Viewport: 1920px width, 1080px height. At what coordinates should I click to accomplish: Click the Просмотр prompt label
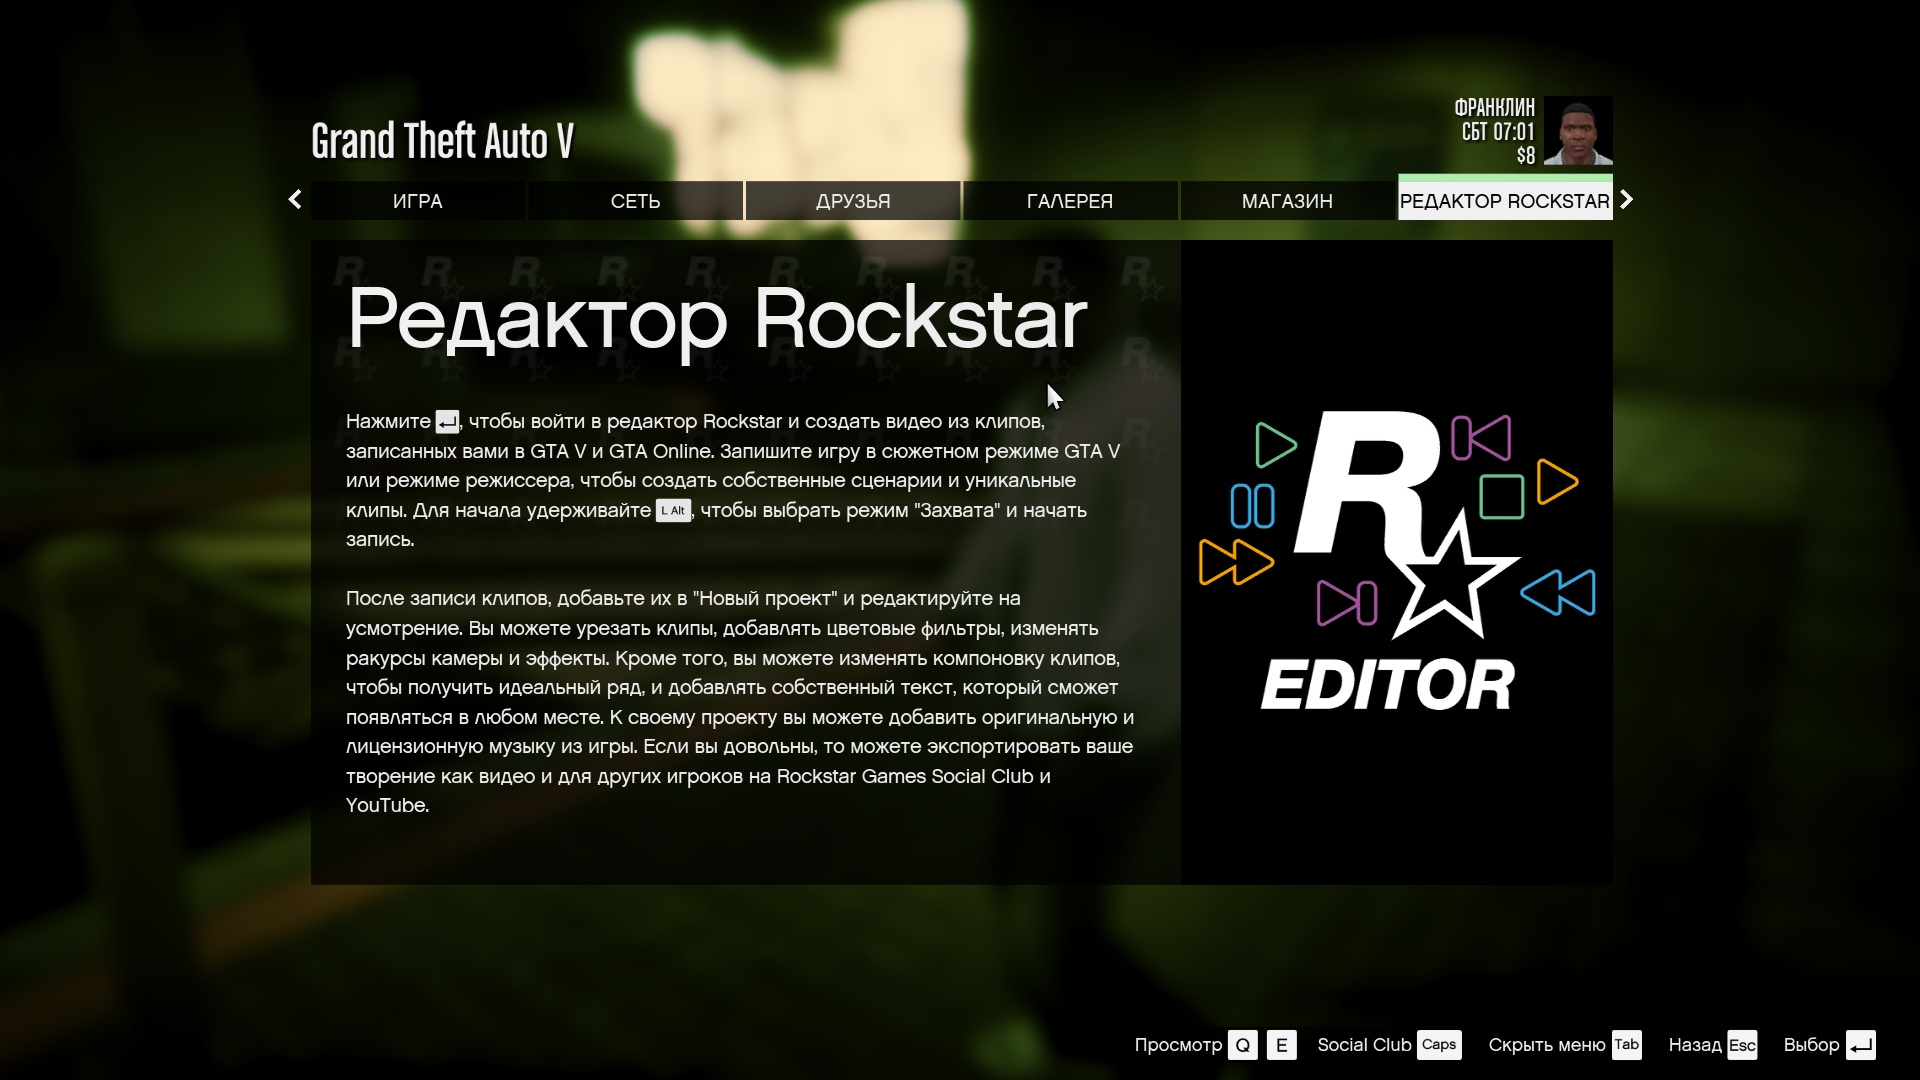pos(1178,1045)
